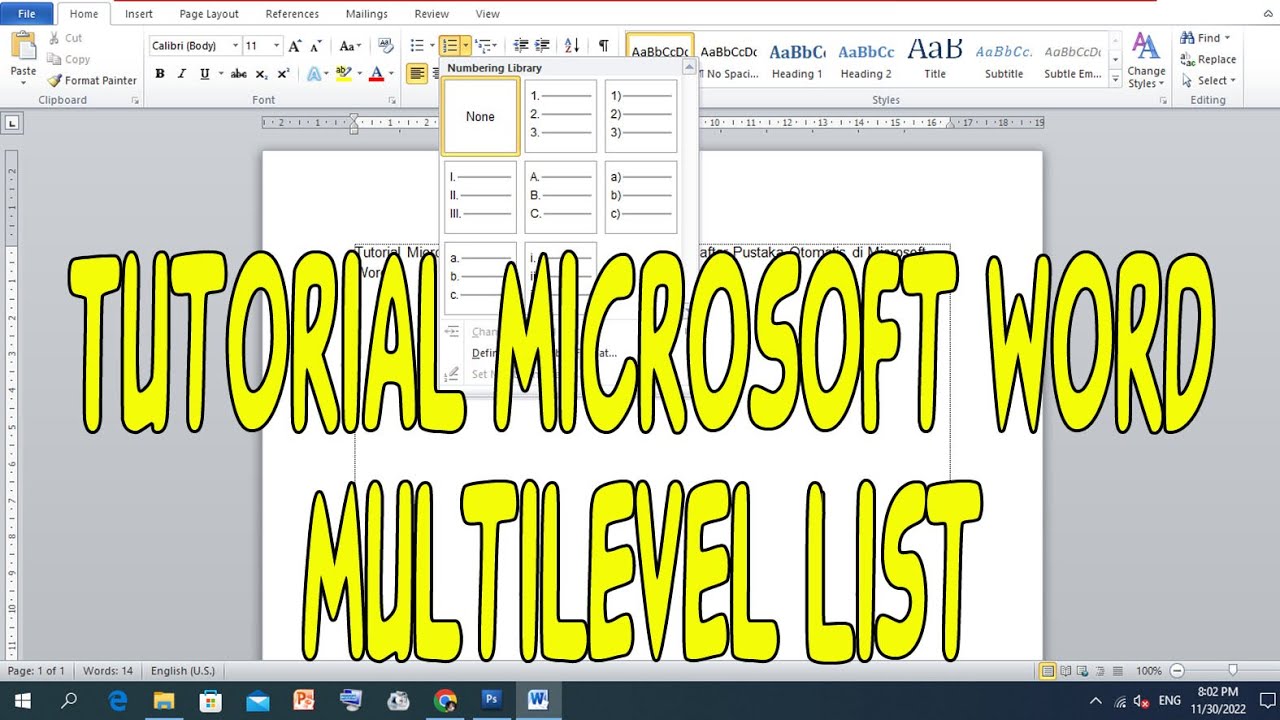Open the Font name dropdown
Screen dimensions: 1280x720
click(x=236, y=46)
